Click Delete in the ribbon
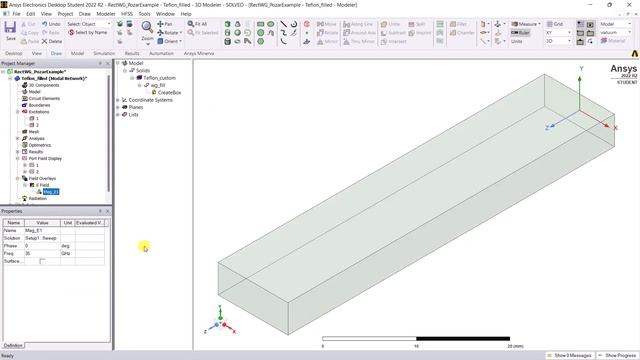This screenshot has height=360, width=640. [51, 41]
